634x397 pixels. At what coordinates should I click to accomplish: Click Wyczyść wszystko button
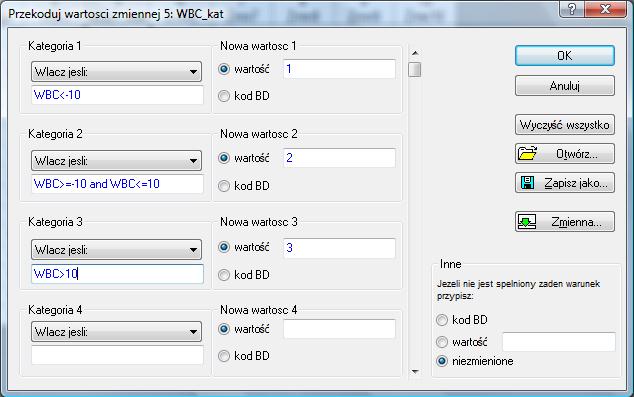pos(565,125)
